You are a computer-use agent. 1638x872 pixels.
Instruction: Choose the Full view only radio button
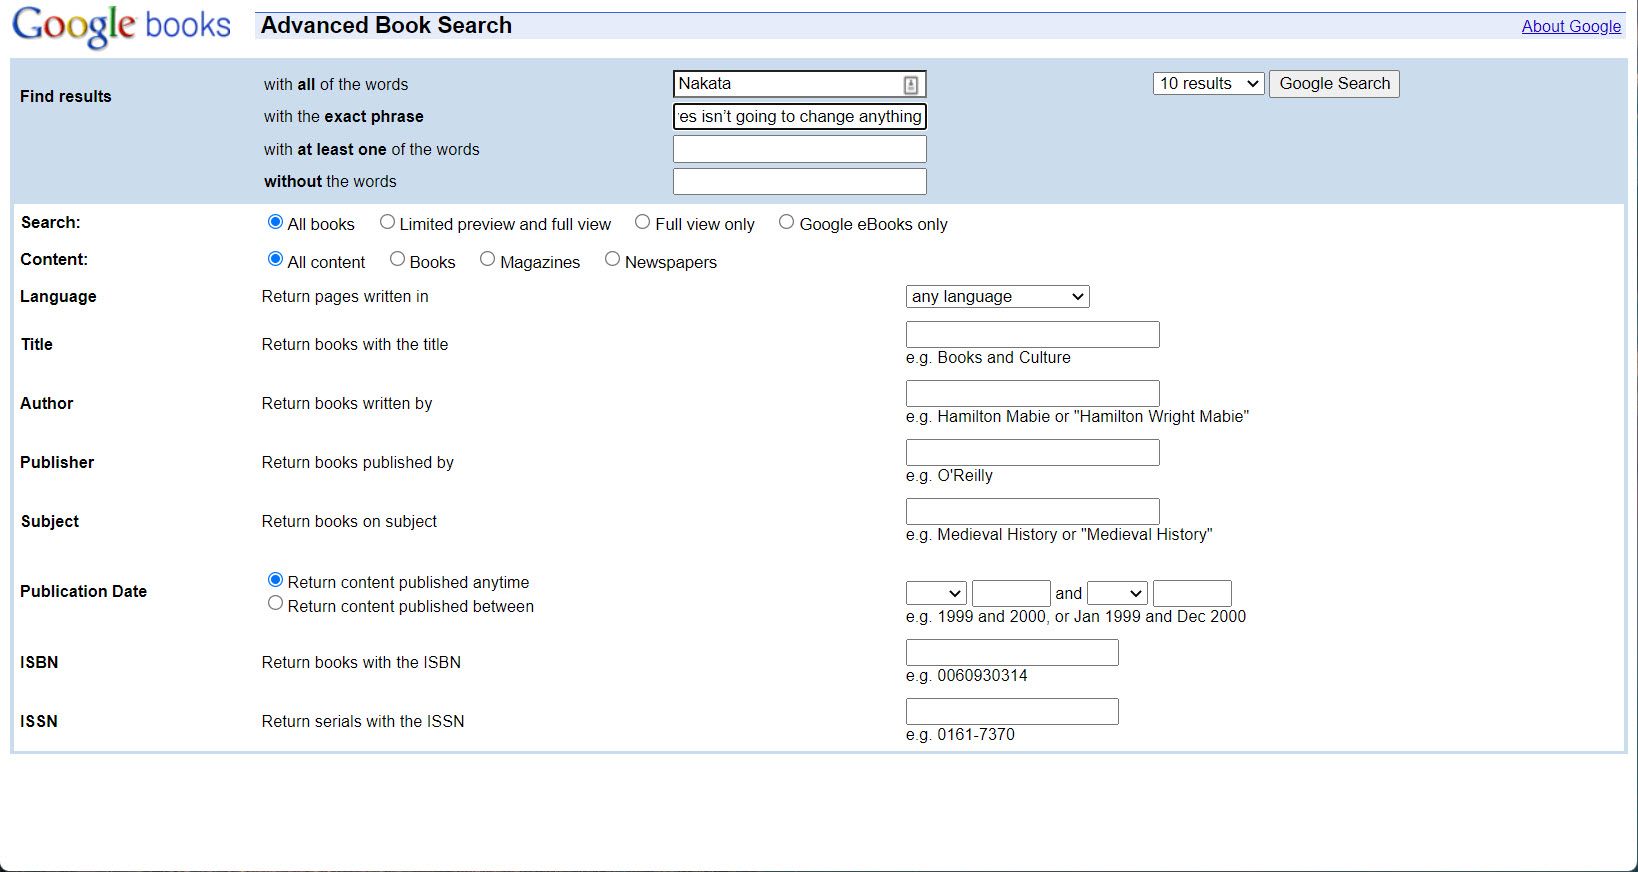click(x=642, y=222)
